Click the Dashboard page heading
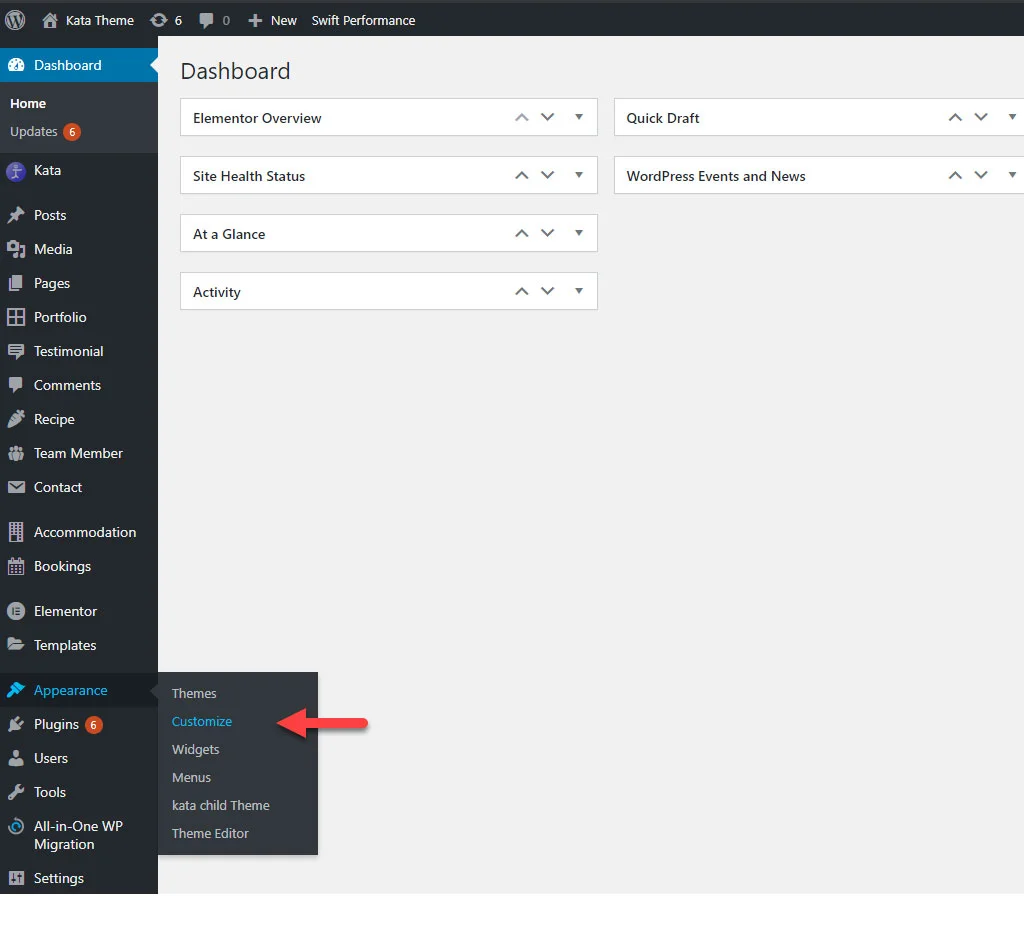 point(235,71)
